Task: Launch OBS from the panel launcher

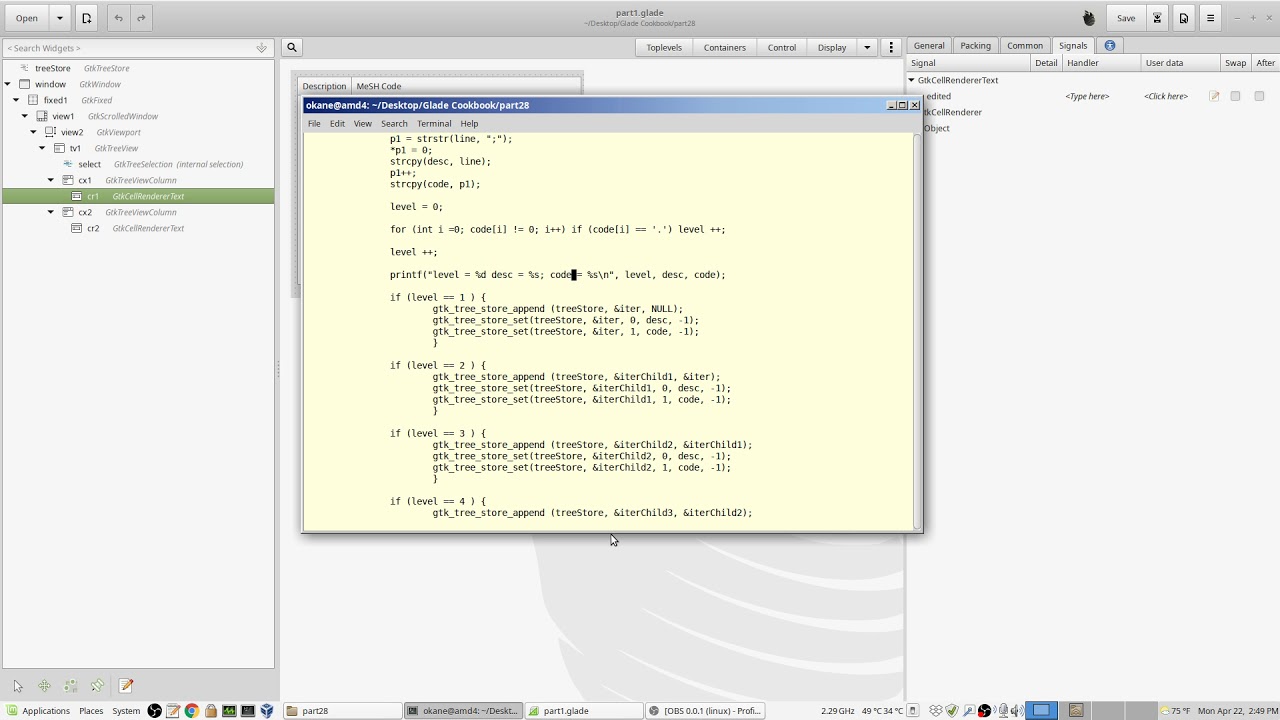Action: [155, 711]
